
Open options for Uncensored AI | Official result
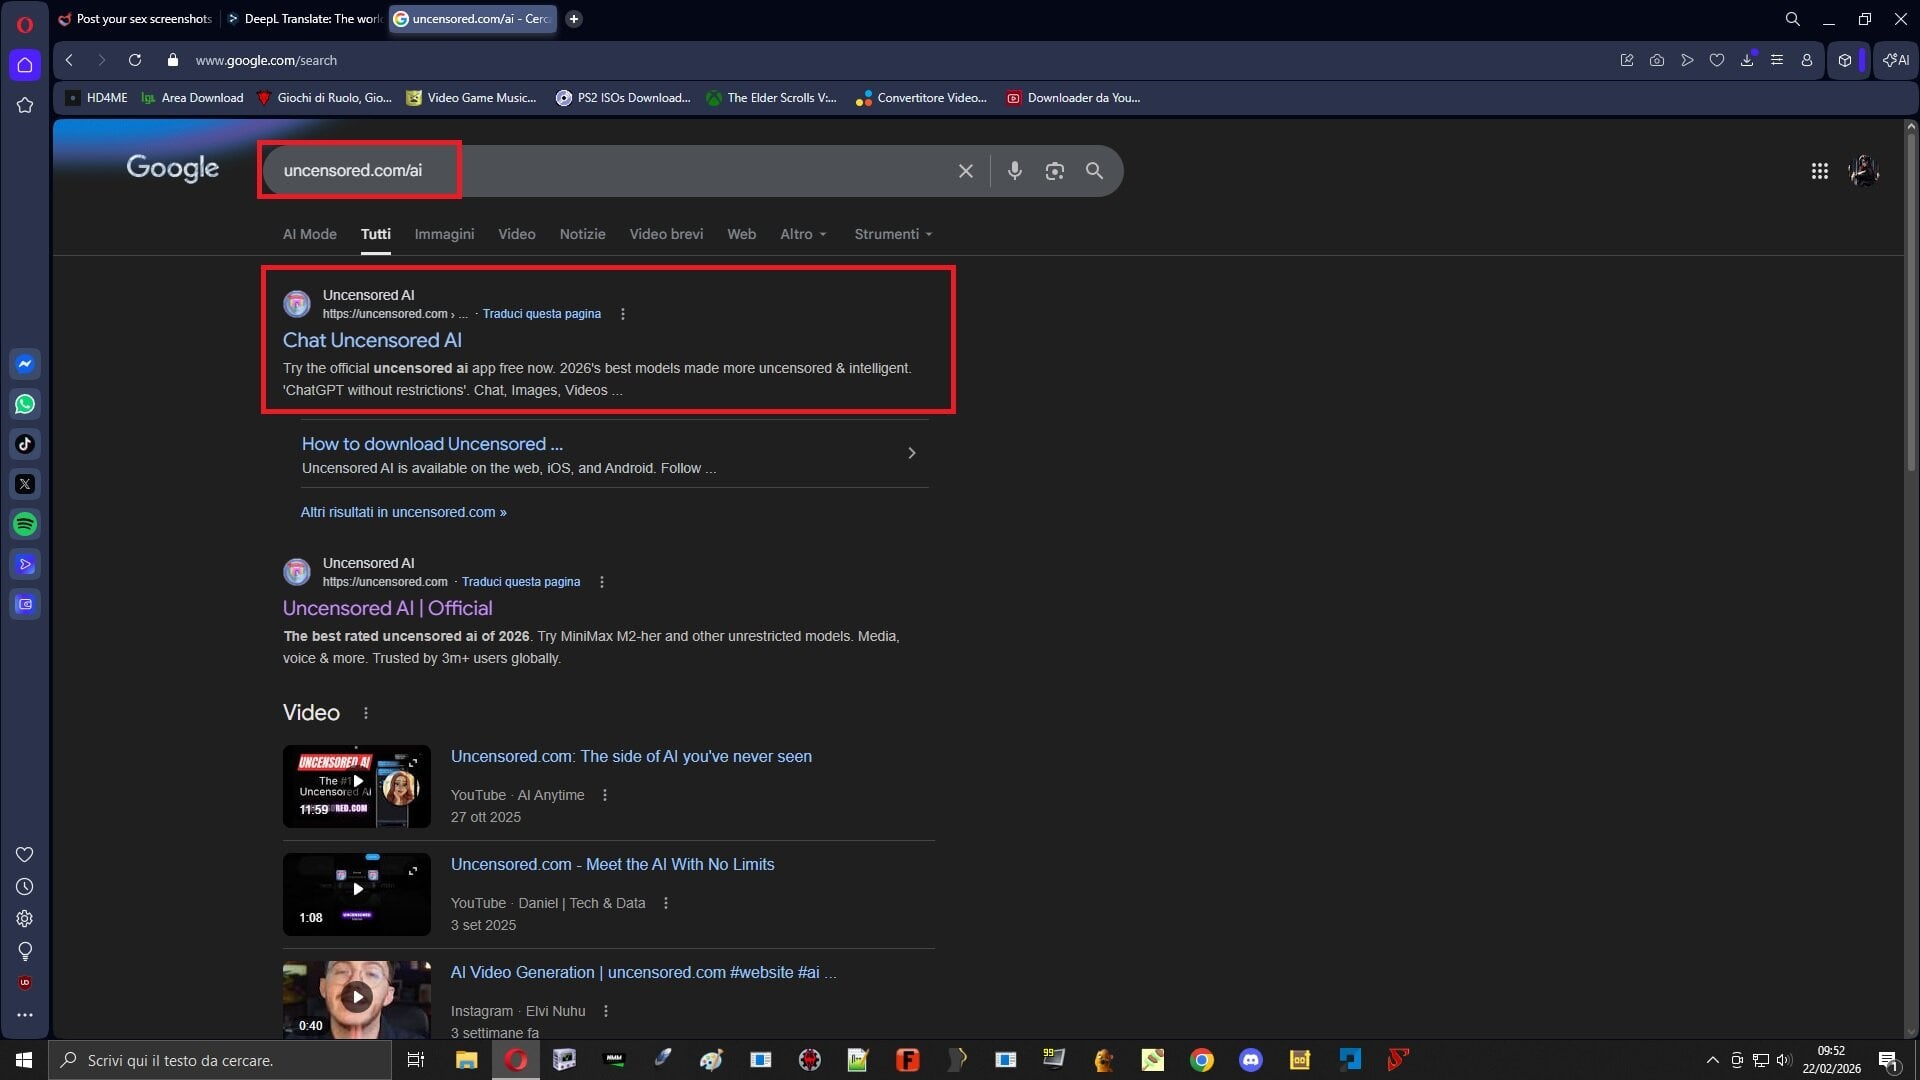(601, 582)
